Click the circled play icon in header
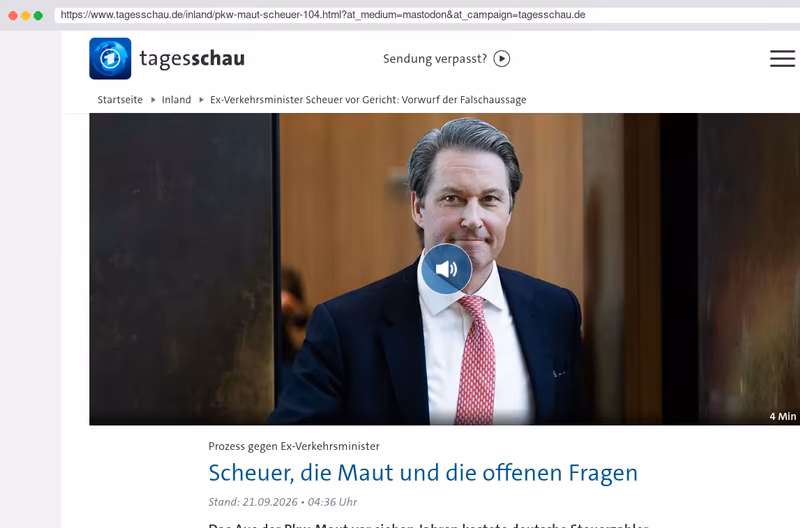800x528 pixels. (x=502, y=59)
